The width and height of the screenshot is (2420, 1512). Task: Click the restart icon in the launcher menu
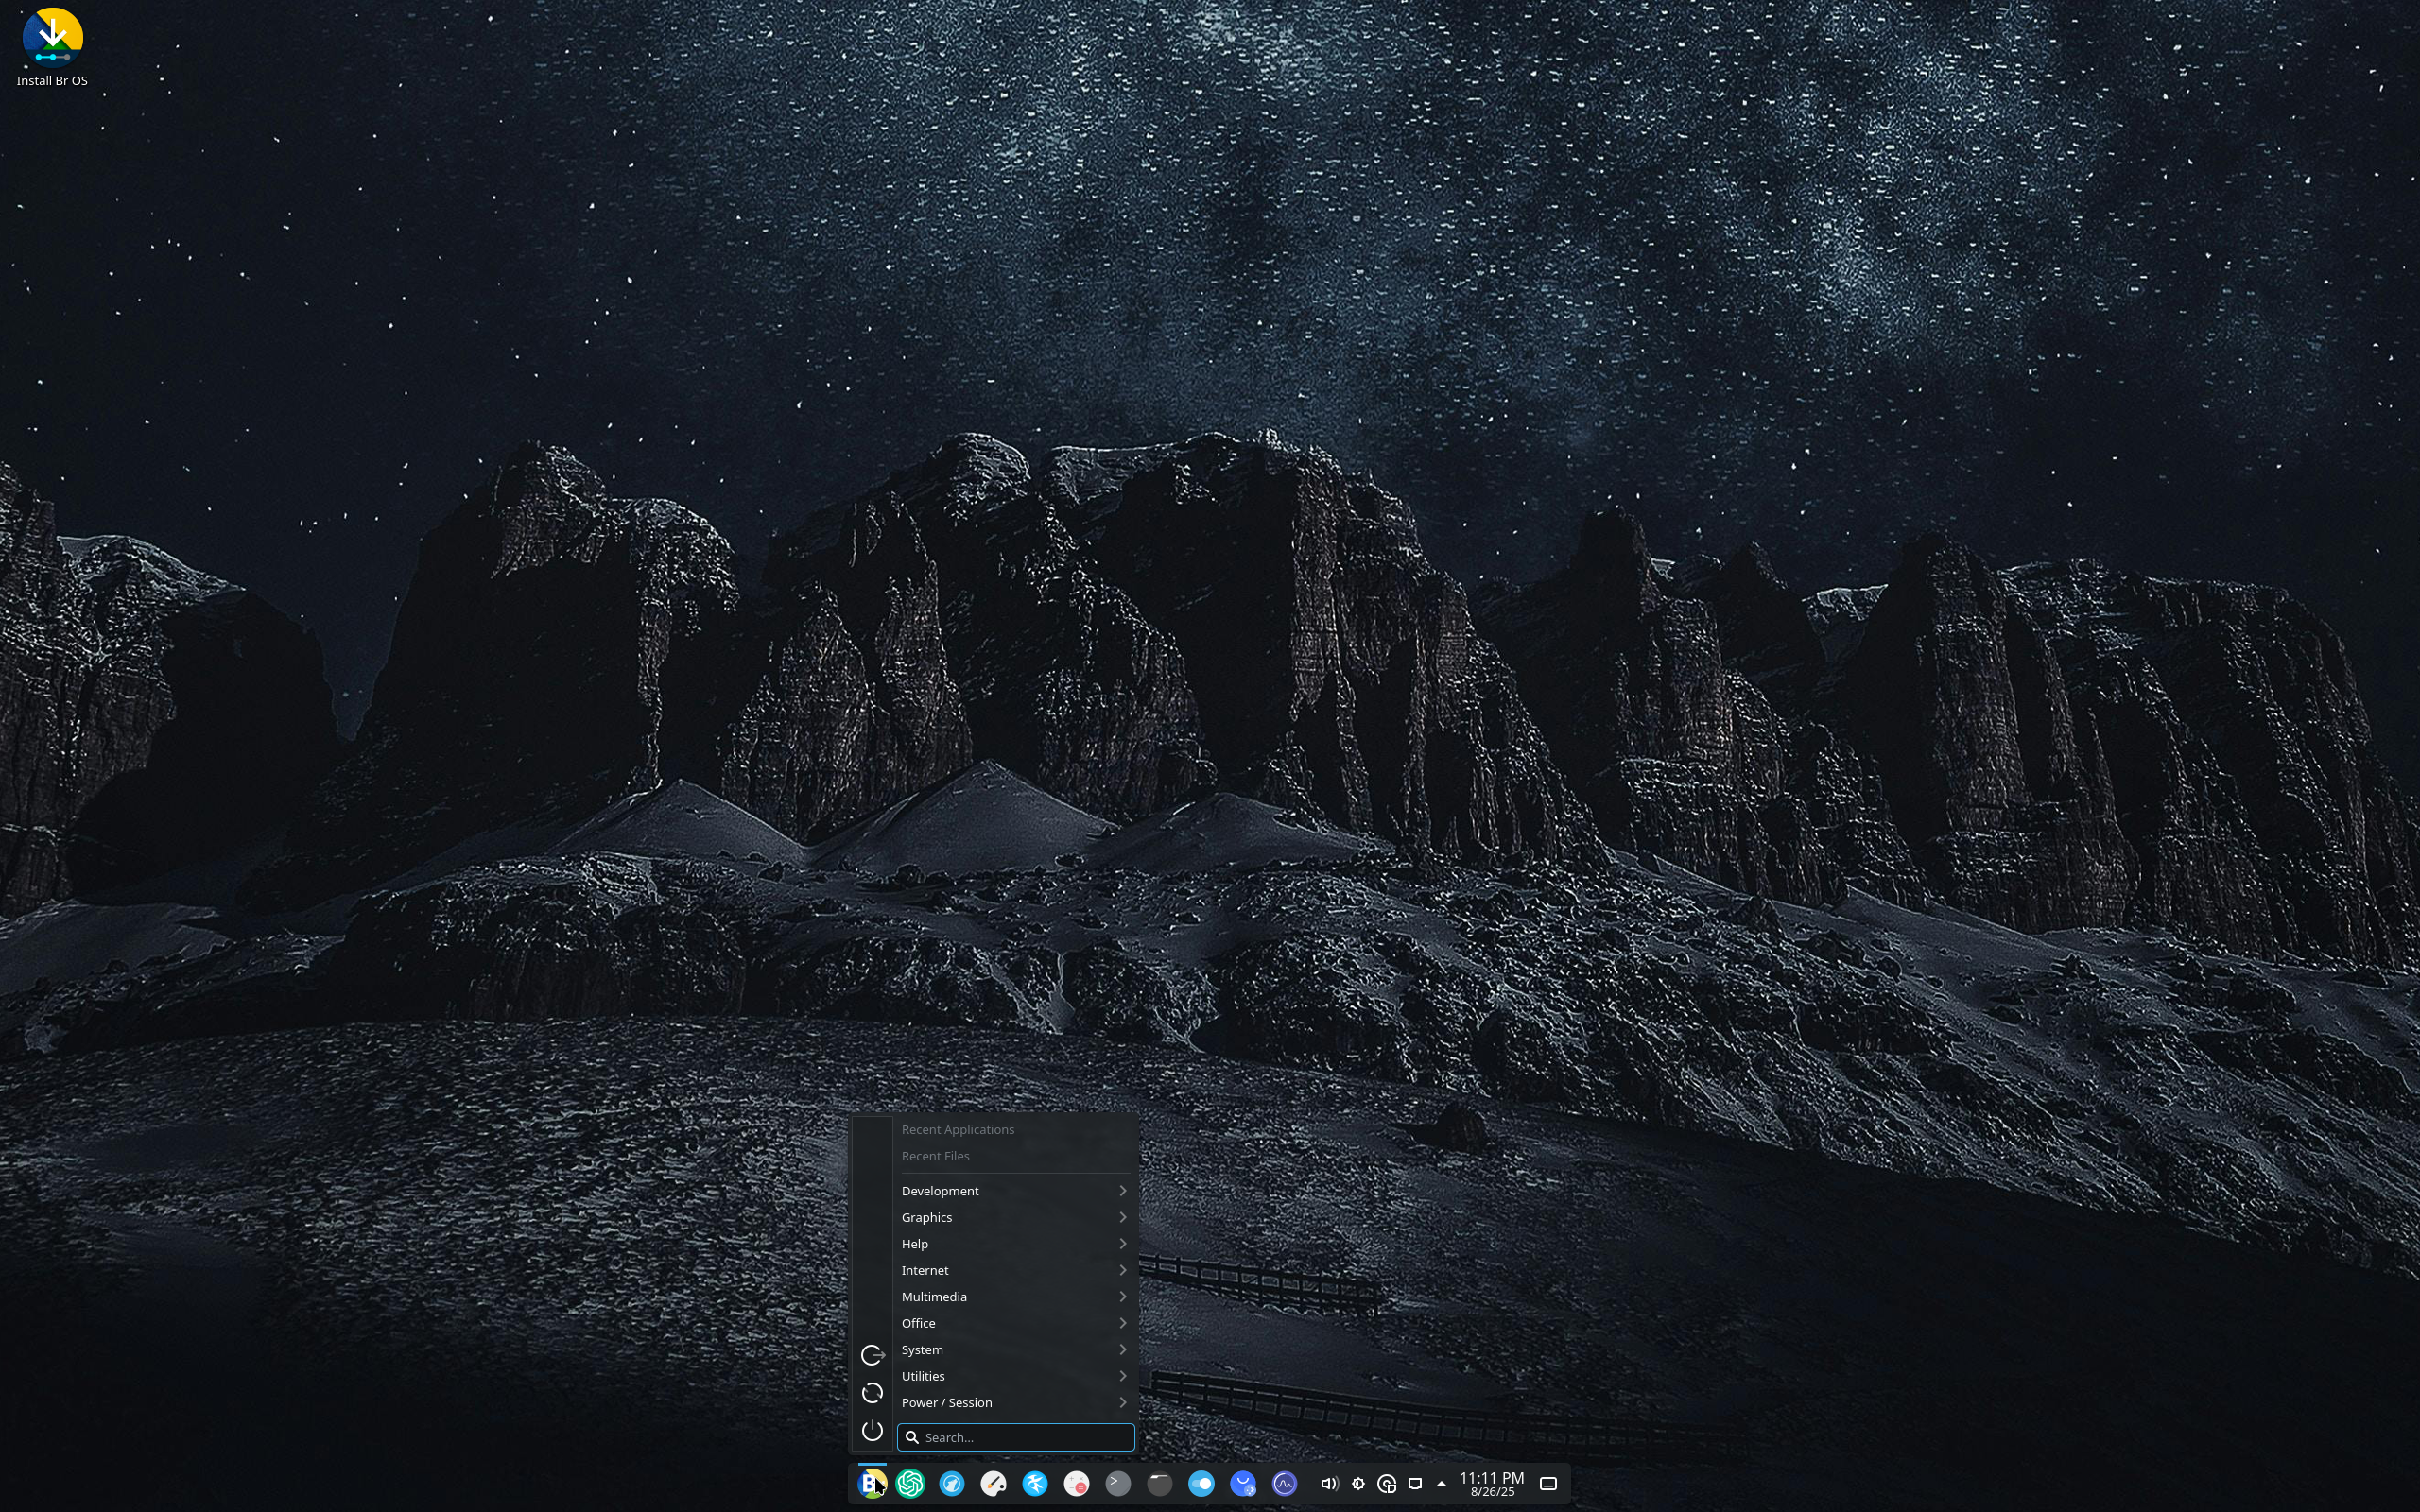[x=872, y=1392]
